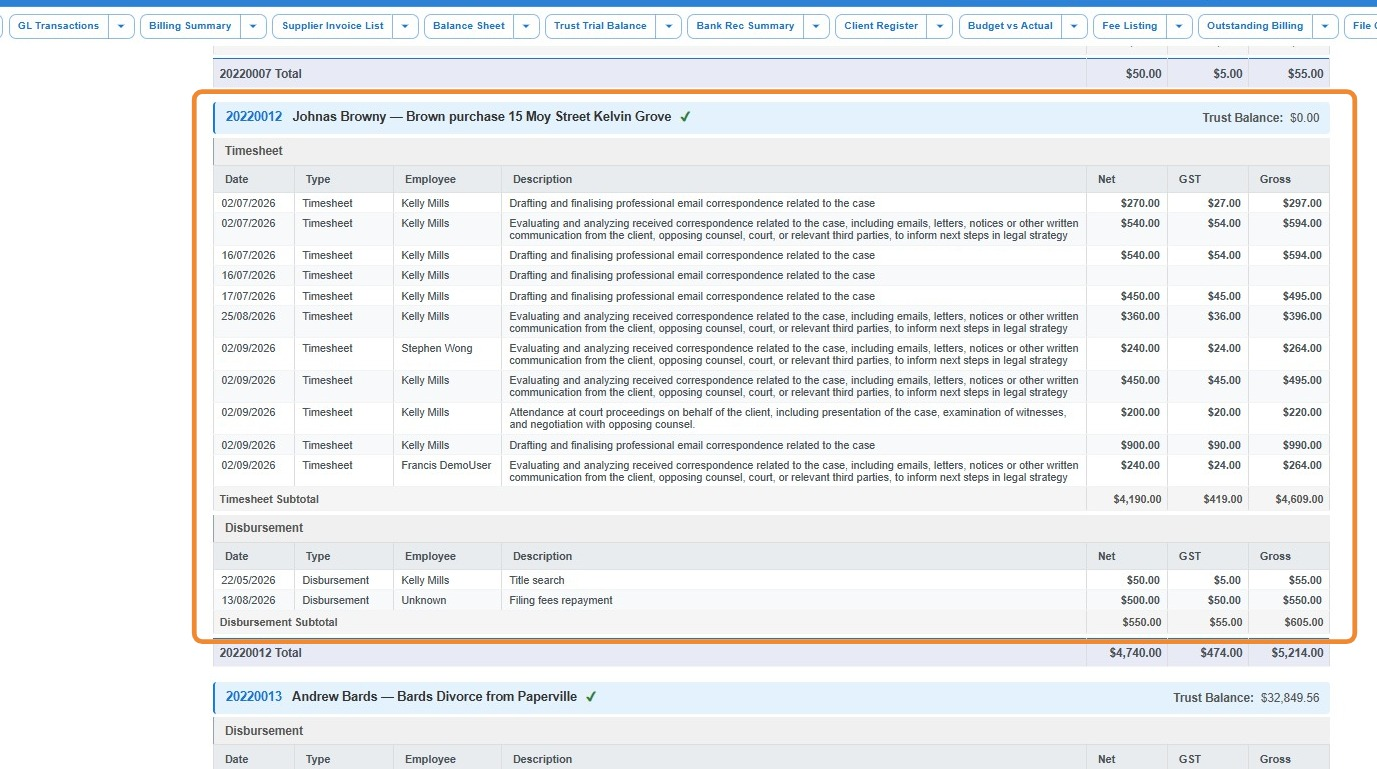Click the 13/08/2026 disbursement date cell

pos(254,600)
